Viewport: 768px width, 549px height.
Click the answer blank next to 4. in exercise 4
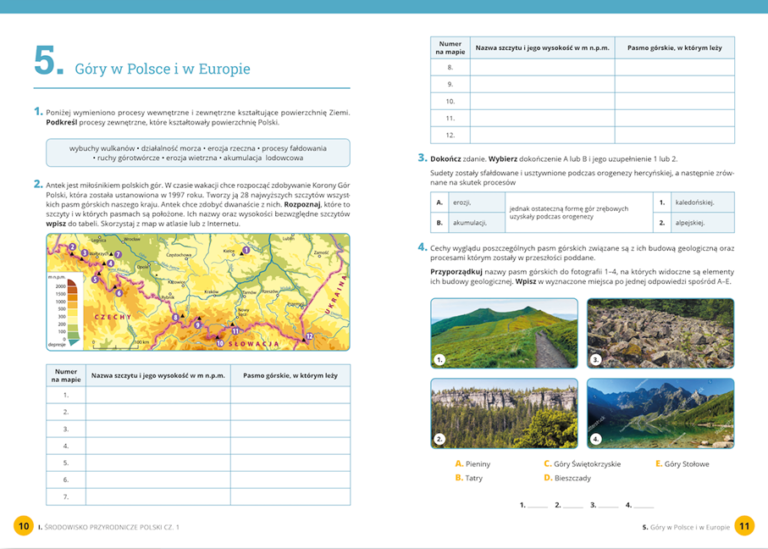coord(643,508)
